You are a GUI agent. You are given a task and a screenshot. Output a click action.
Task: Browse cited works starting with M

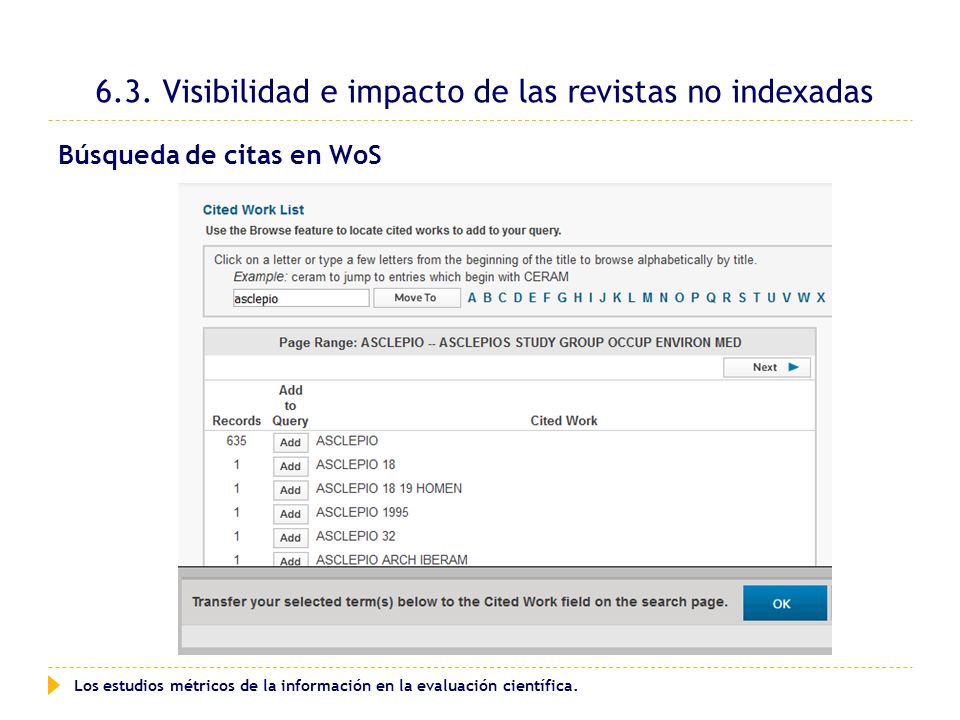647,298
